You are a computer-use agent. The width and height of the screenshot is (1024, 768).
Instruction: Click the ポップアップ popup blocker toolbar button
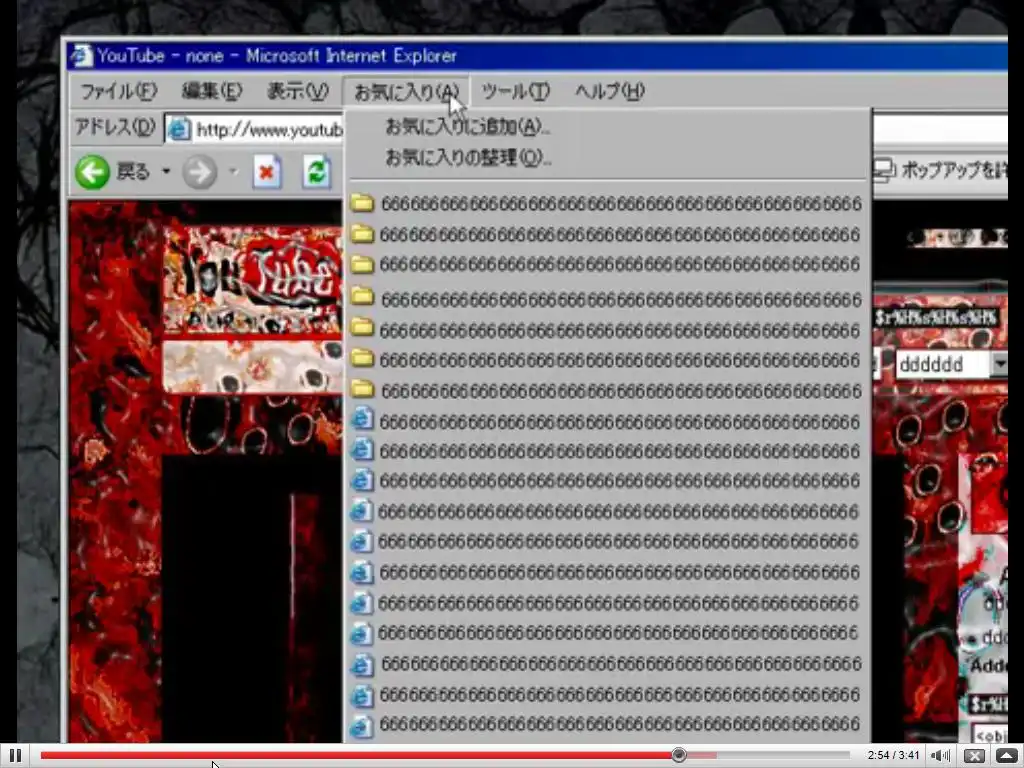(940, 170)
